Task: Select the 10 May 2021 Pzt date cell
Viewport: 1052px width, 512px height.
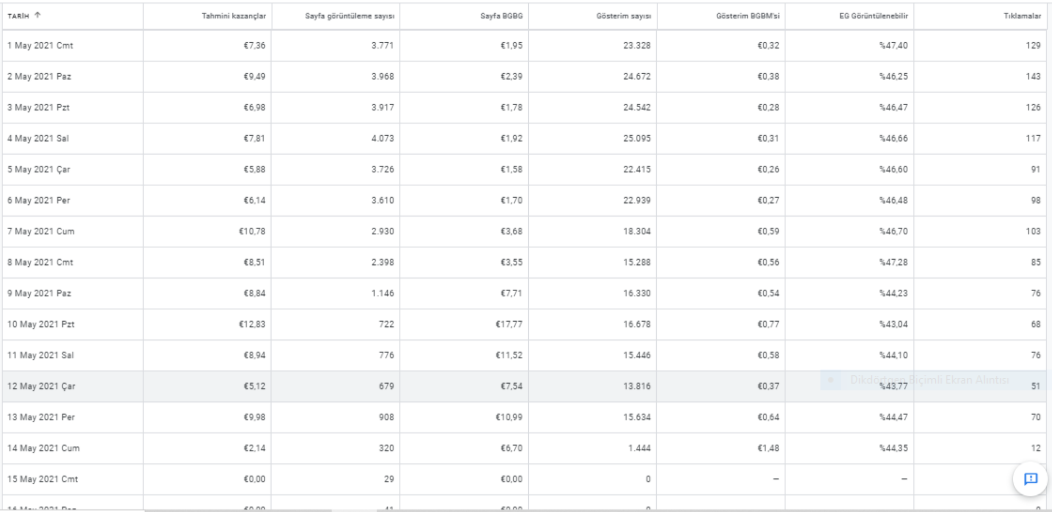Action: (41, 324)
